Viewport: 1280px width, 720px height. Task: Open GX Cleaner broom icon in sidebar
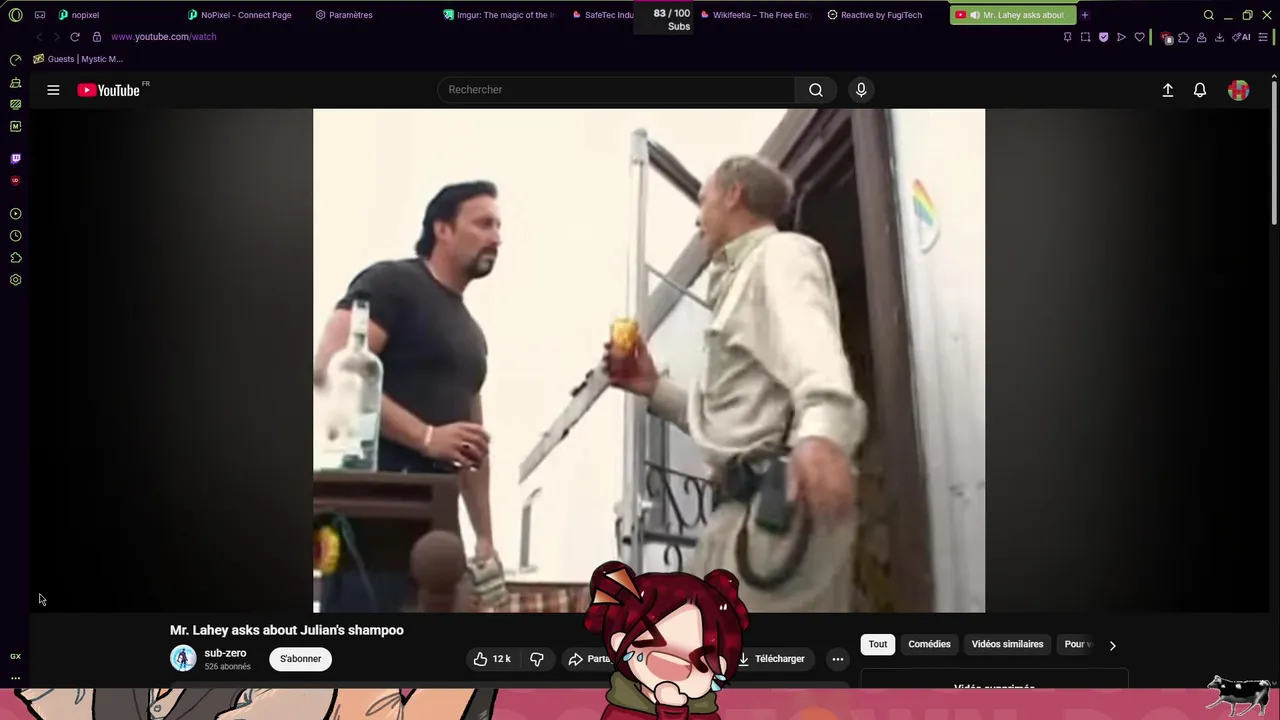click(x=15, y=83)
